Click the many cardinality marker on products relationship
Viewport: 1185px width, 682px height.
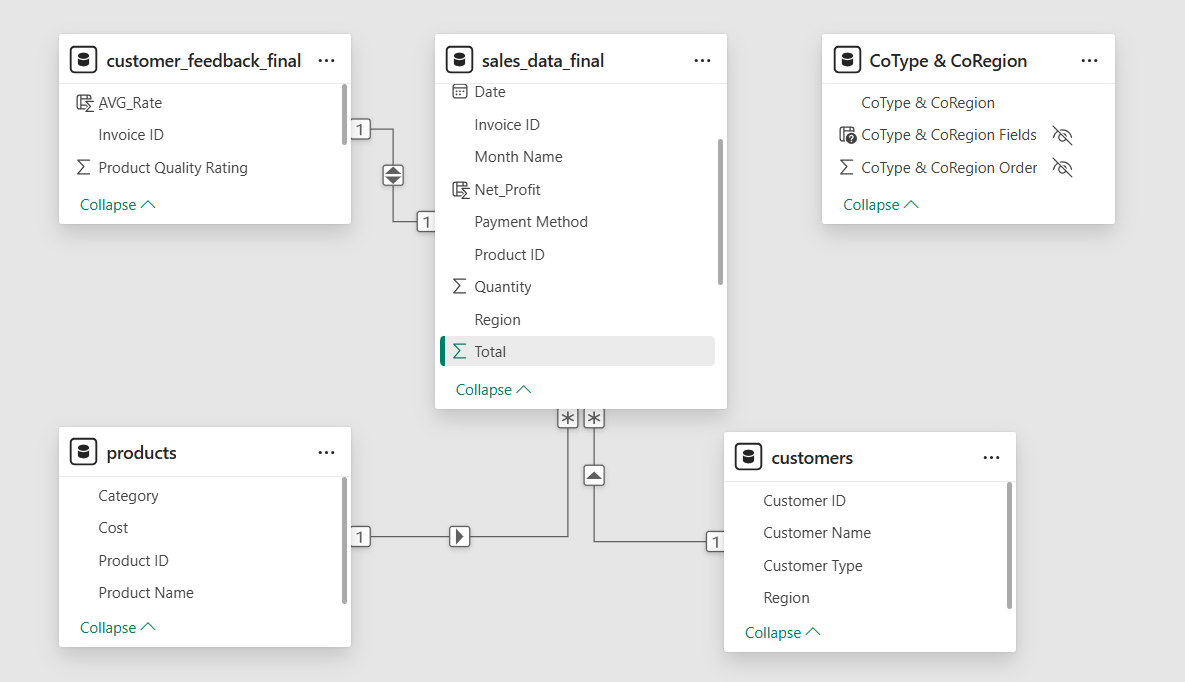pos(568,418)
